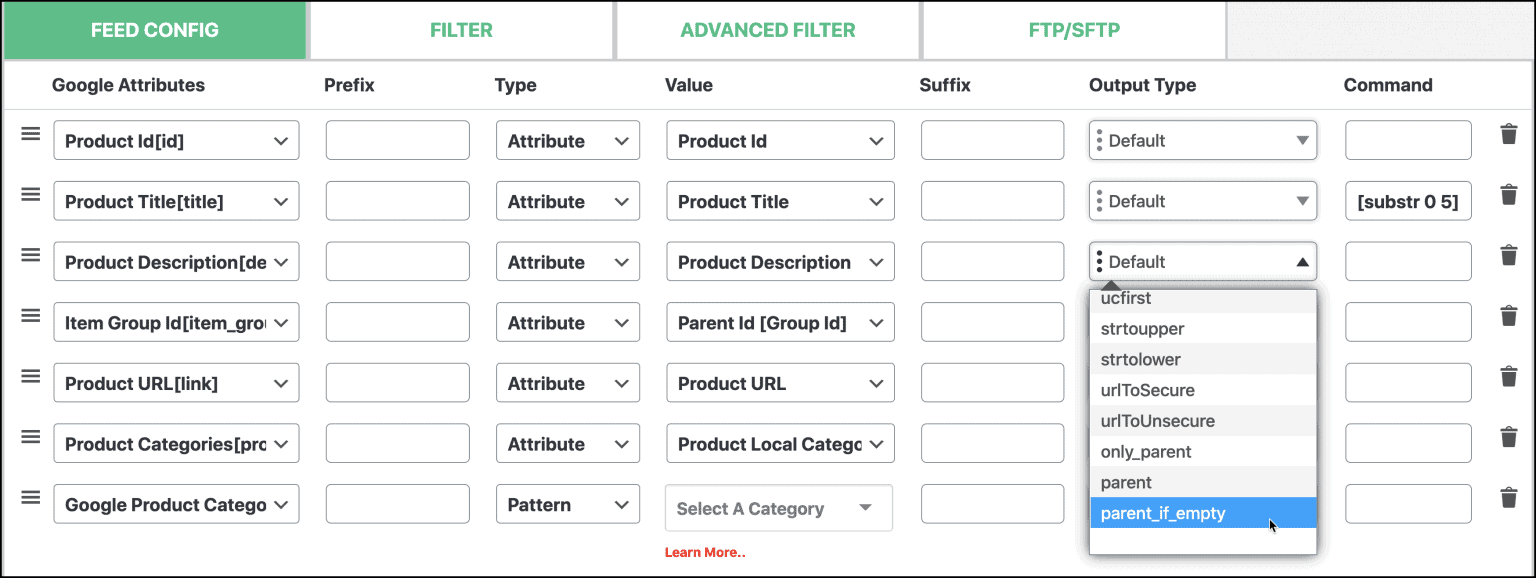
Task: Delete the Product URL attribute row
Action: 1509,377
